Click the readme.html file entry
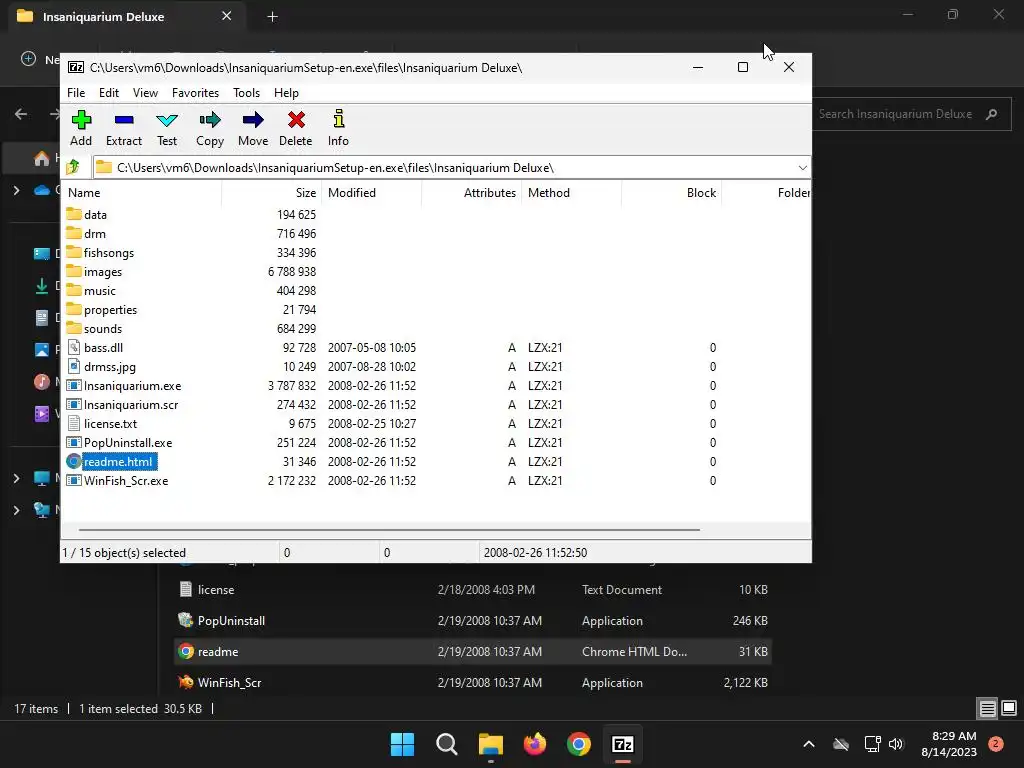The width and height of the screenshot is (1024, 768). pyautogui.click(x=118, y=461)
